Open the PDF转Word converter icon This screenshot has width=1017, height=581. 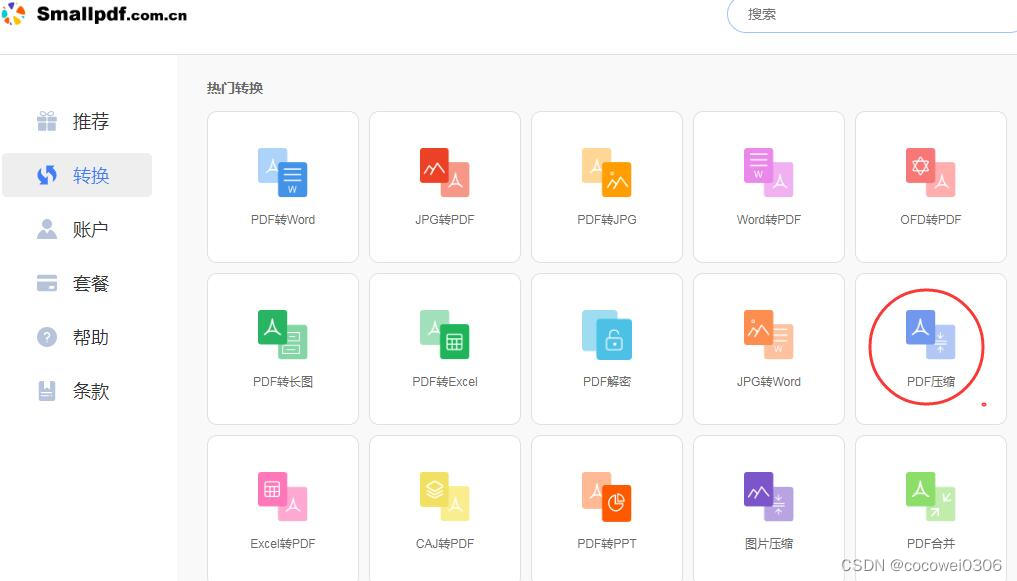pos(283,172)
